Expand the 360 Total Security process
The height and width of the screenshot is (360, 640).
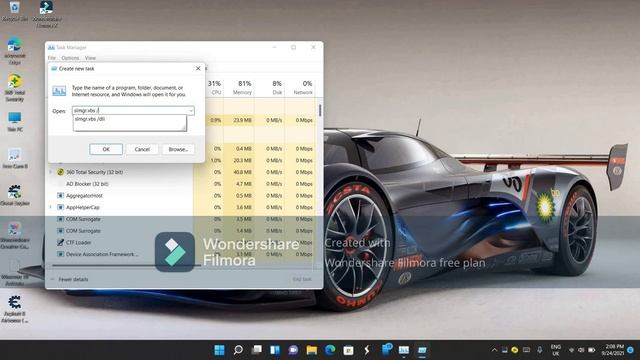pos(51,172)
